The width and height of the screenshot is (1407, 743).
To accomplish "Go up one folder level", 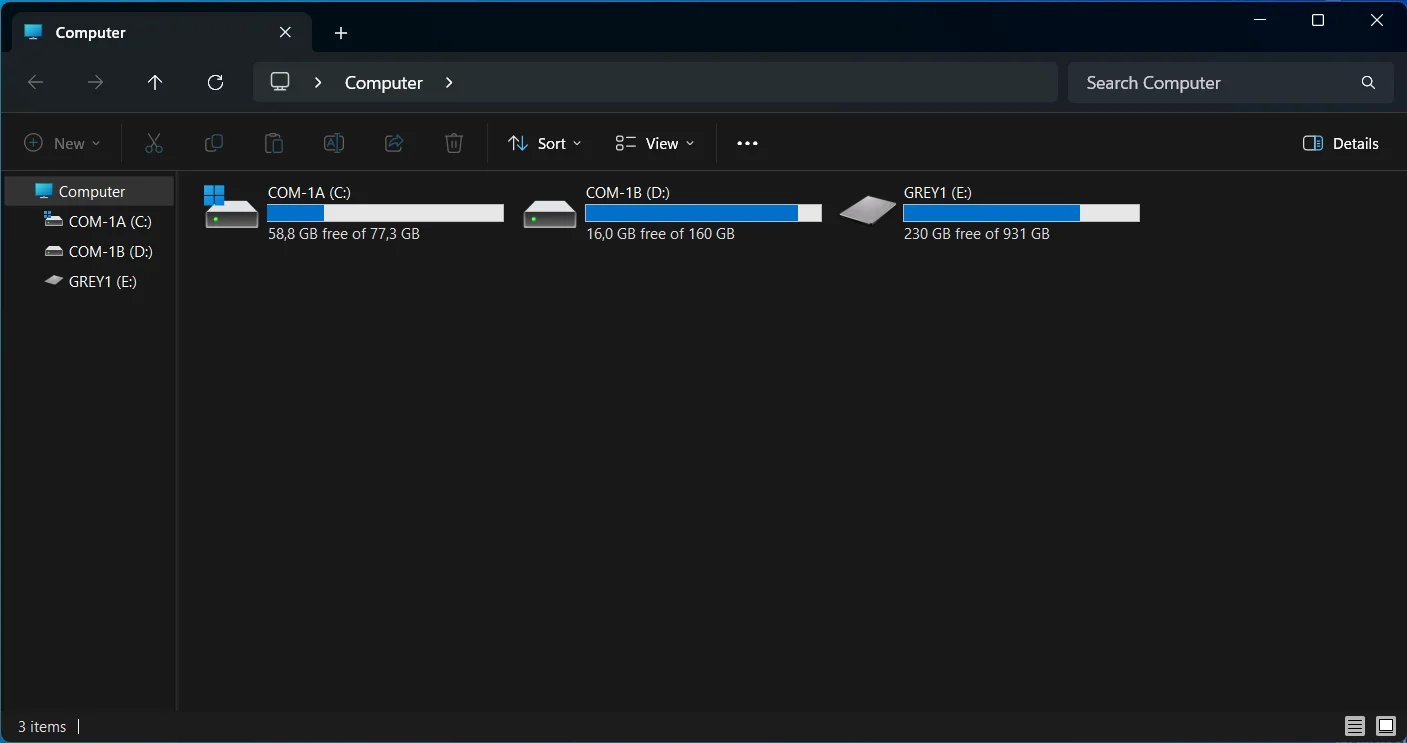I will point(155,83).
